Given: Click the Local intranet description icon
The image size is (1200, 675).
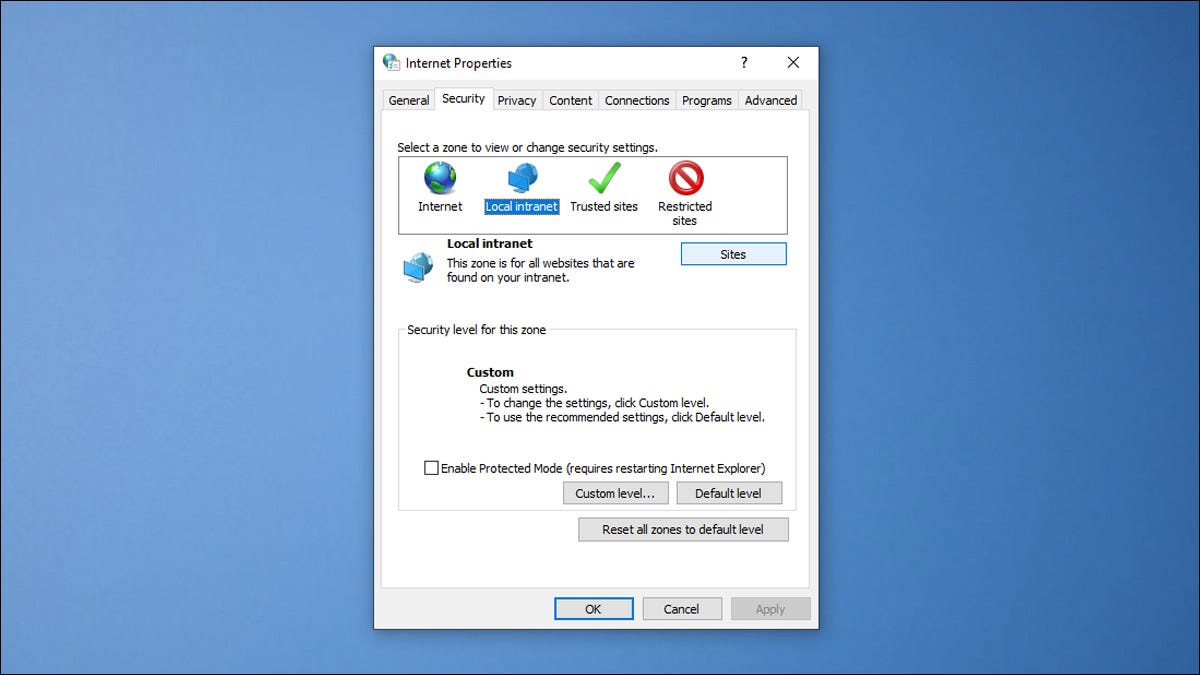Looking at the screenshot, I should [418, 267].
